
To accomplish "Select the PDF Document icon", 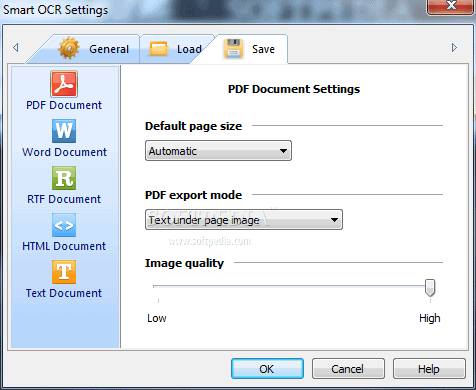I will click(64, 84).
